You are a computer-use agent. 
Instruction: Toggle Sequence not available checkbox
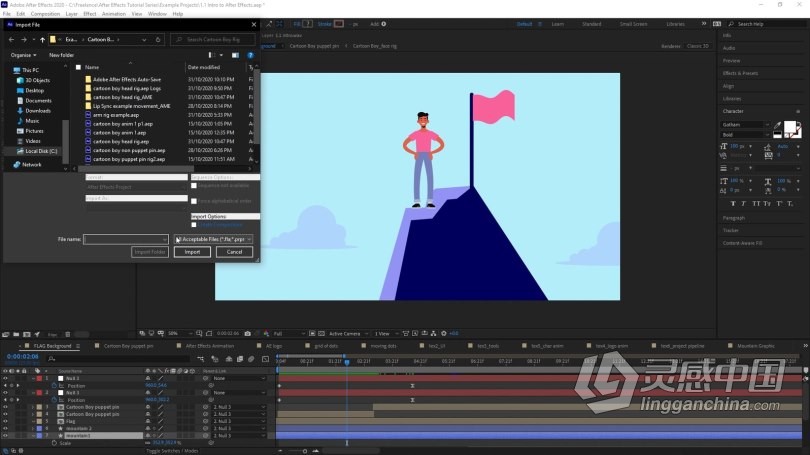pyautogui.click(x=194, y=185)
